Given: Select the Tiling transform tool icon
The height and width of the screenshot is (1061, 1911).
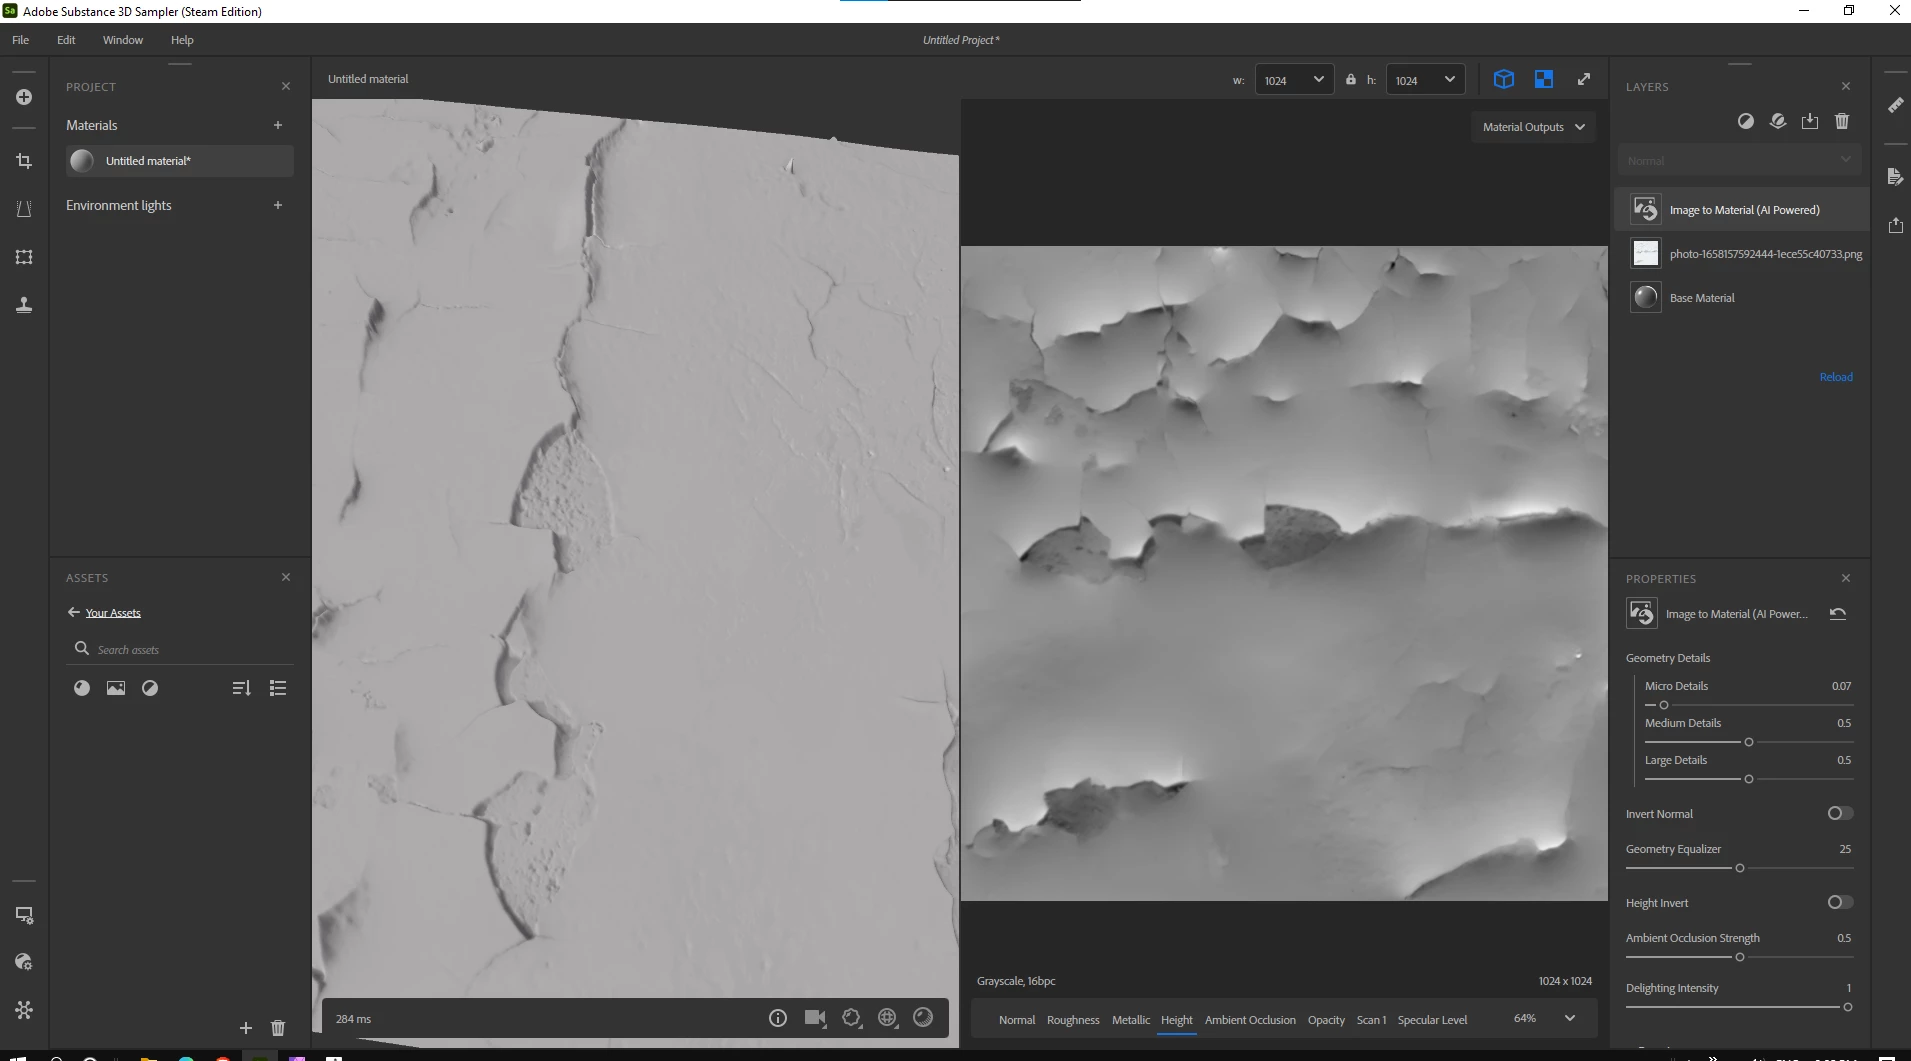Looking at the screenshot, I should point(24,257).
